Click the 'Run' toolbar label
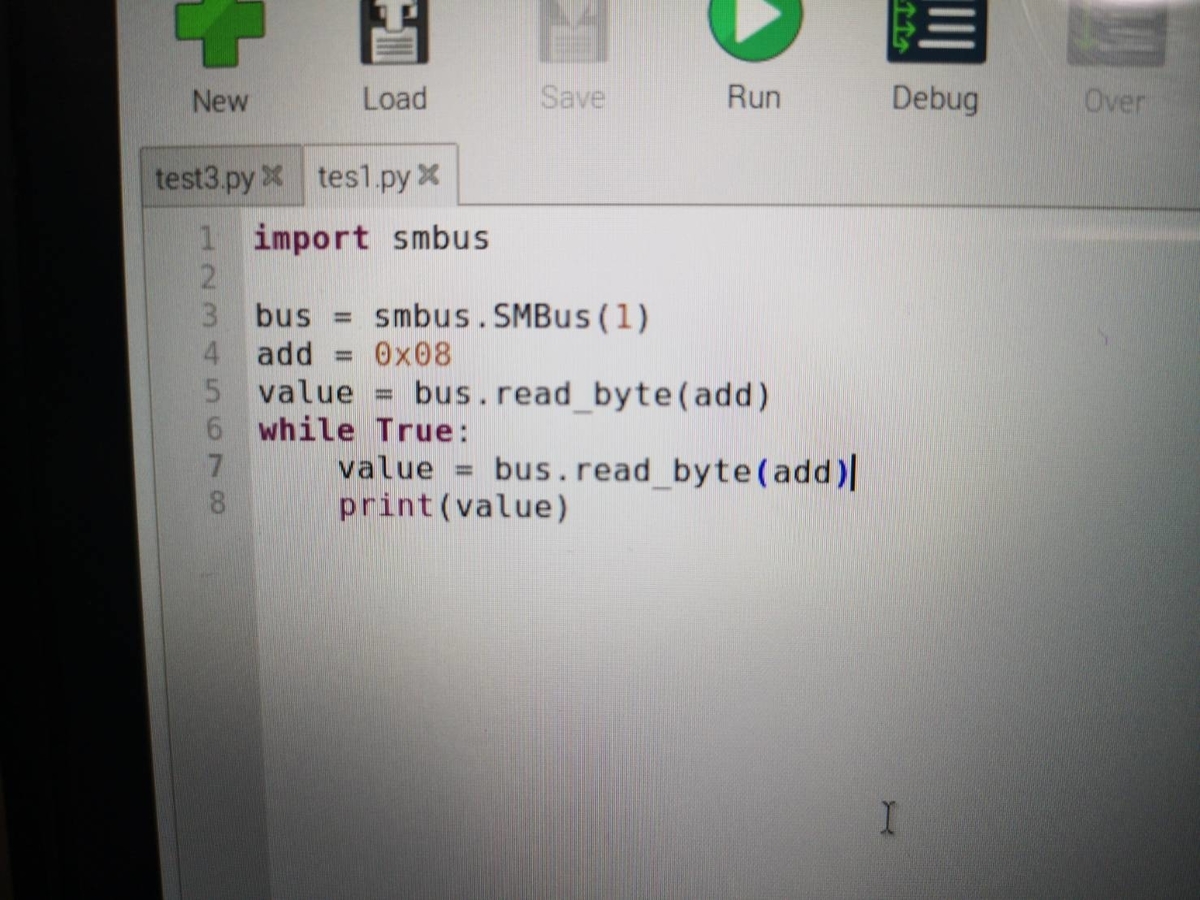Image resolution: width=1200 pixels, height=900 pixels. click(753, 97)
